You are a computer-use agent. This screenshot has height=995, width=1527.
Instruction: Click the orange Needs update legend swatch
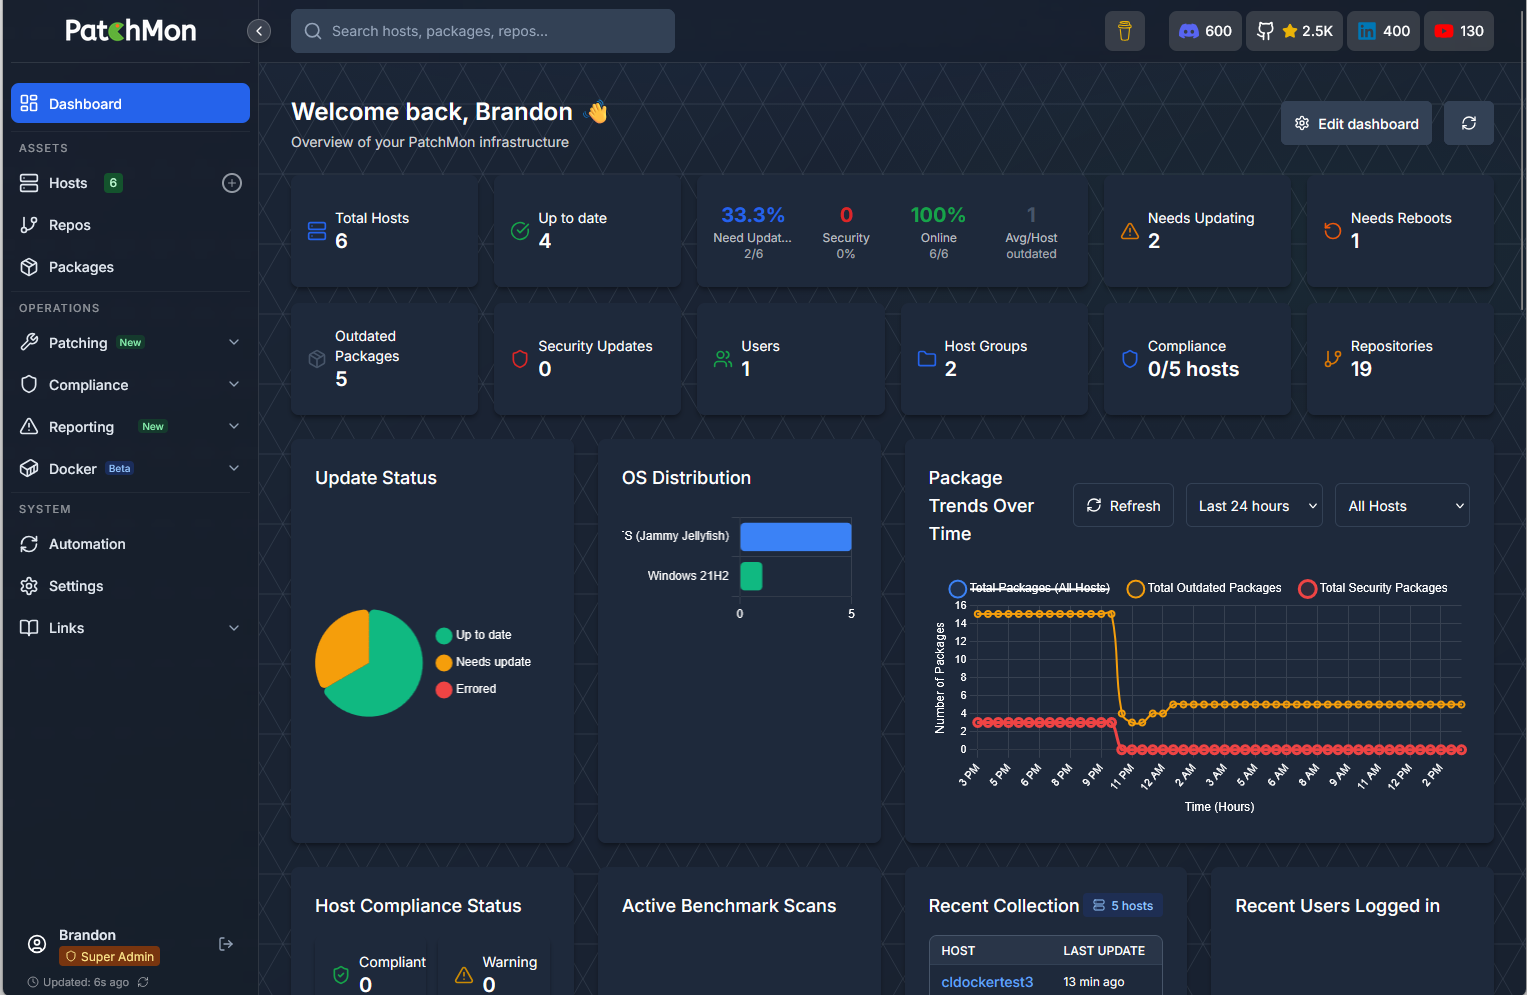tap(444, 662)
